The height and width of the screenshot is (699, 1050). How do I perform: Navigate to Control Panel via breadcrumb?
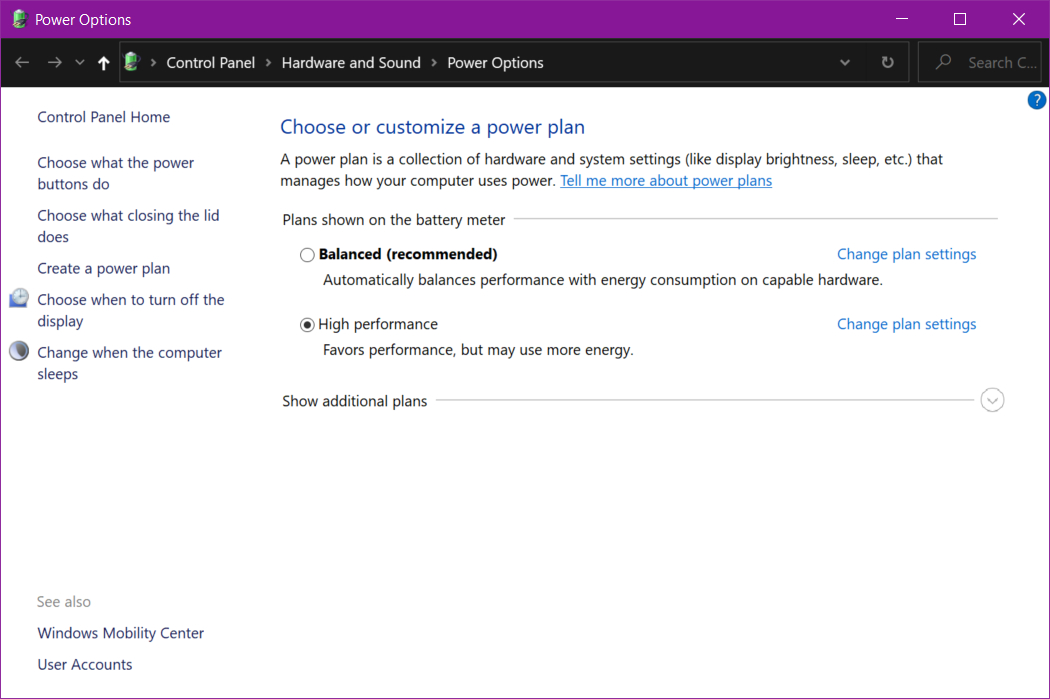coord(211,62)
